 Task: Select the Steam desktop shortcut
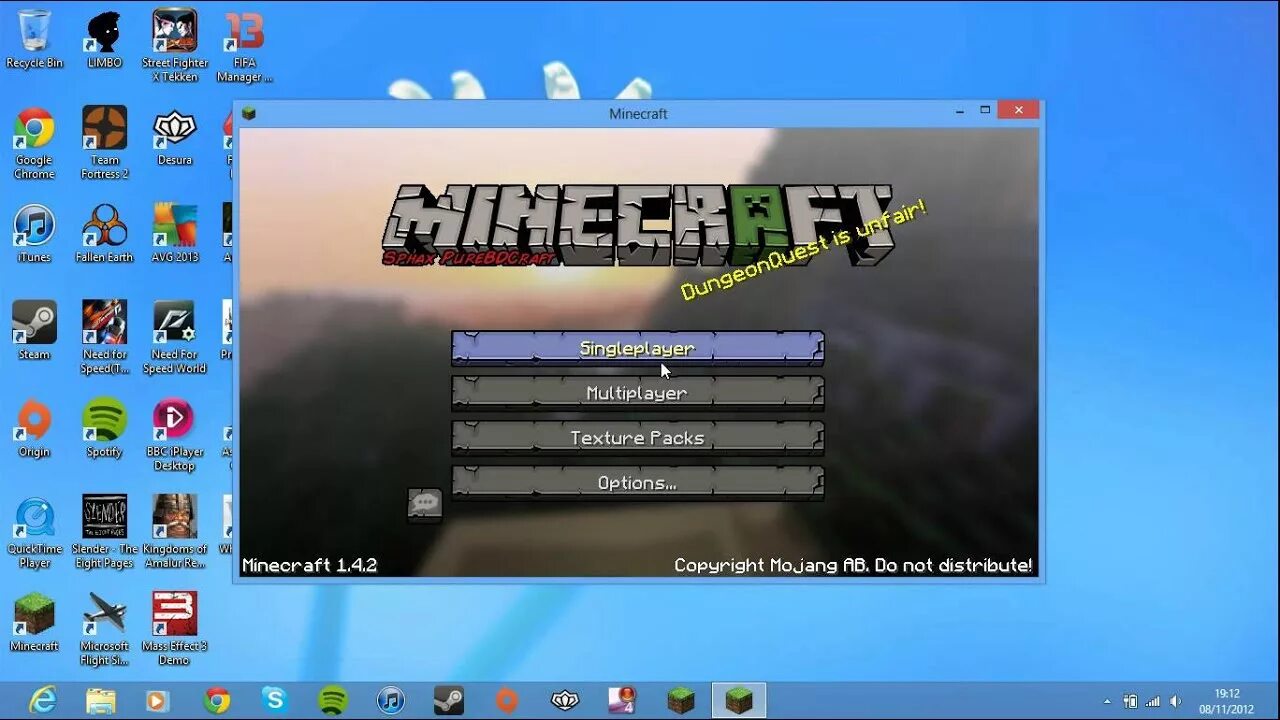(34, 329)
